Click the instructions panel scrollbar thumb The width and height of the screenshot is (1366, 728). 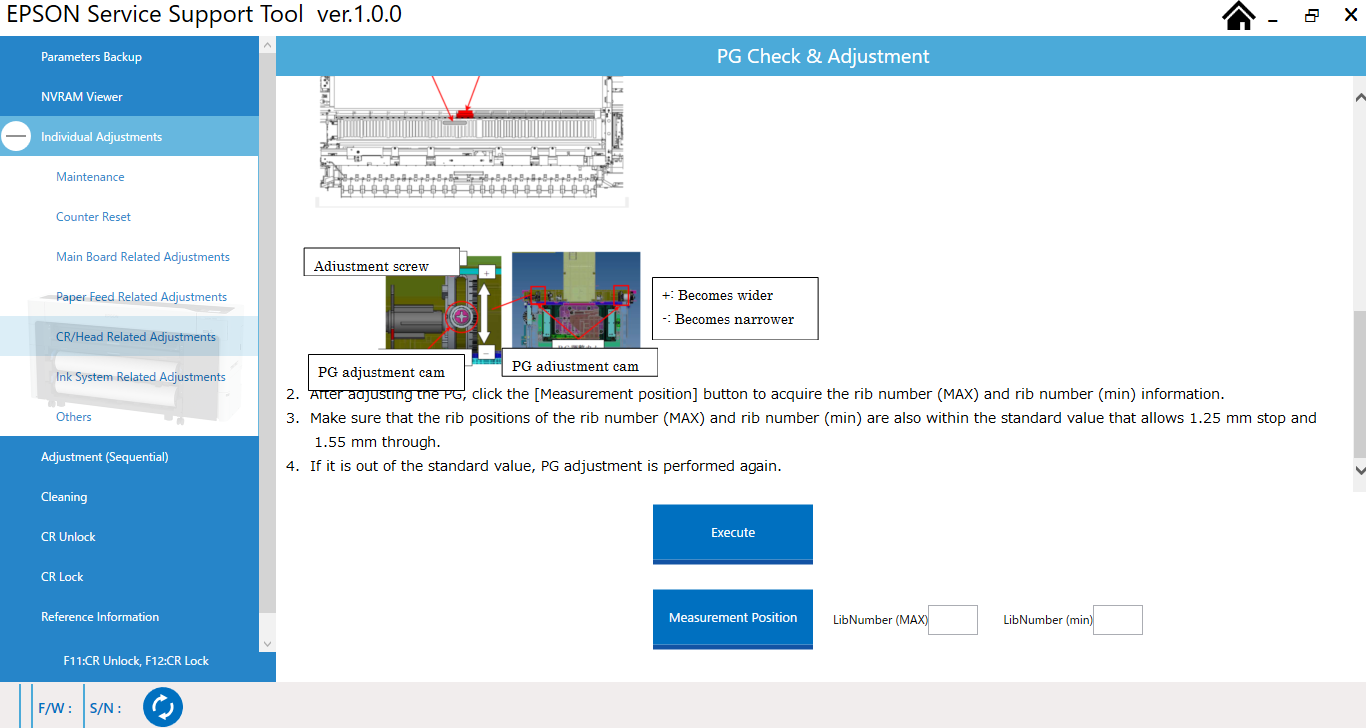(1359, 385)
